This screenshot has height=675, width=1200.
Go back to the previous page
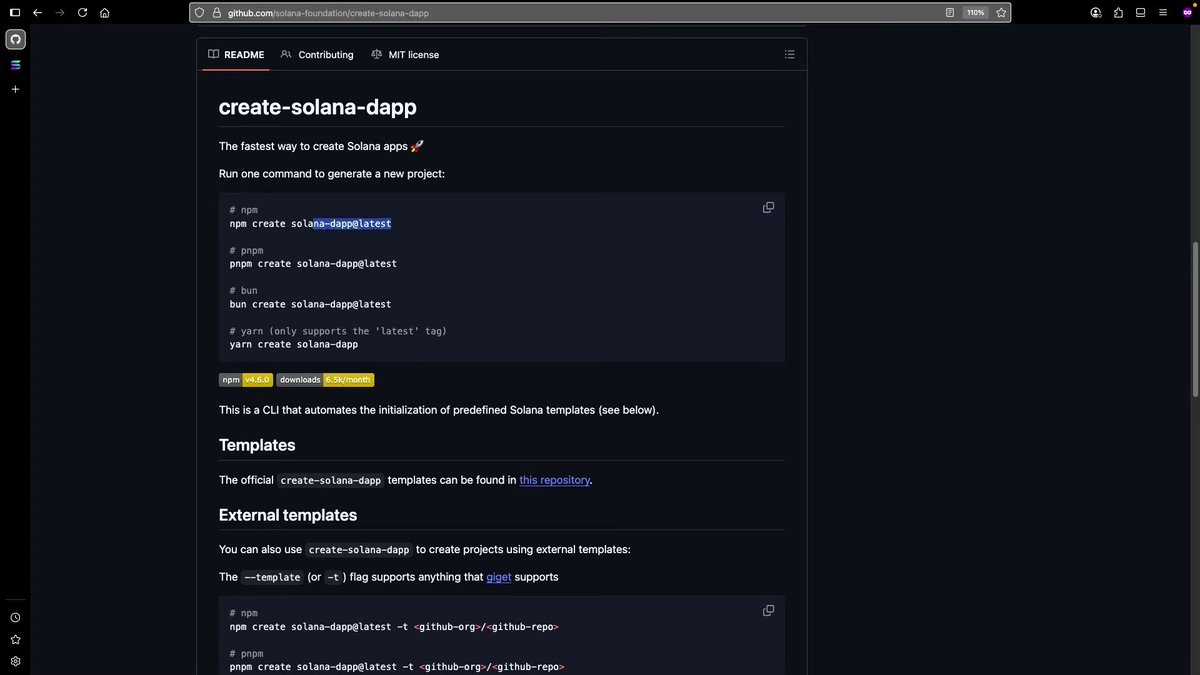(x=37, y=13)
